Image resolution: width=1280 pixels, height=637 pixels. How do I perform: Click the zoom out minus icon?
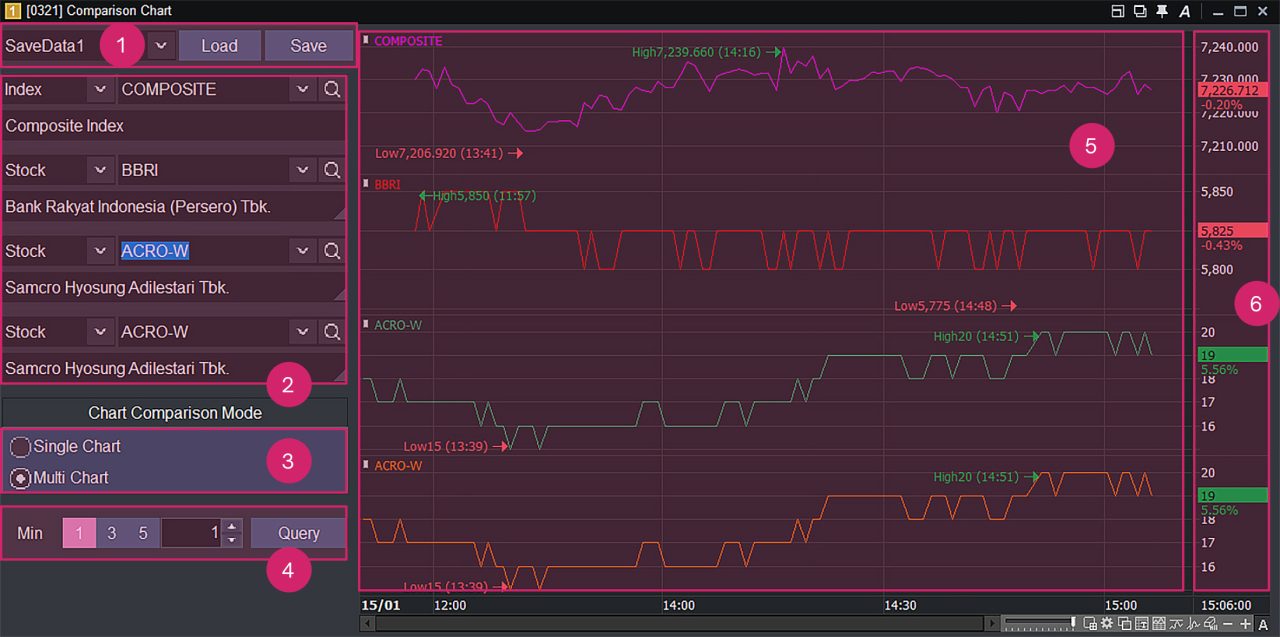point(1228,624)
